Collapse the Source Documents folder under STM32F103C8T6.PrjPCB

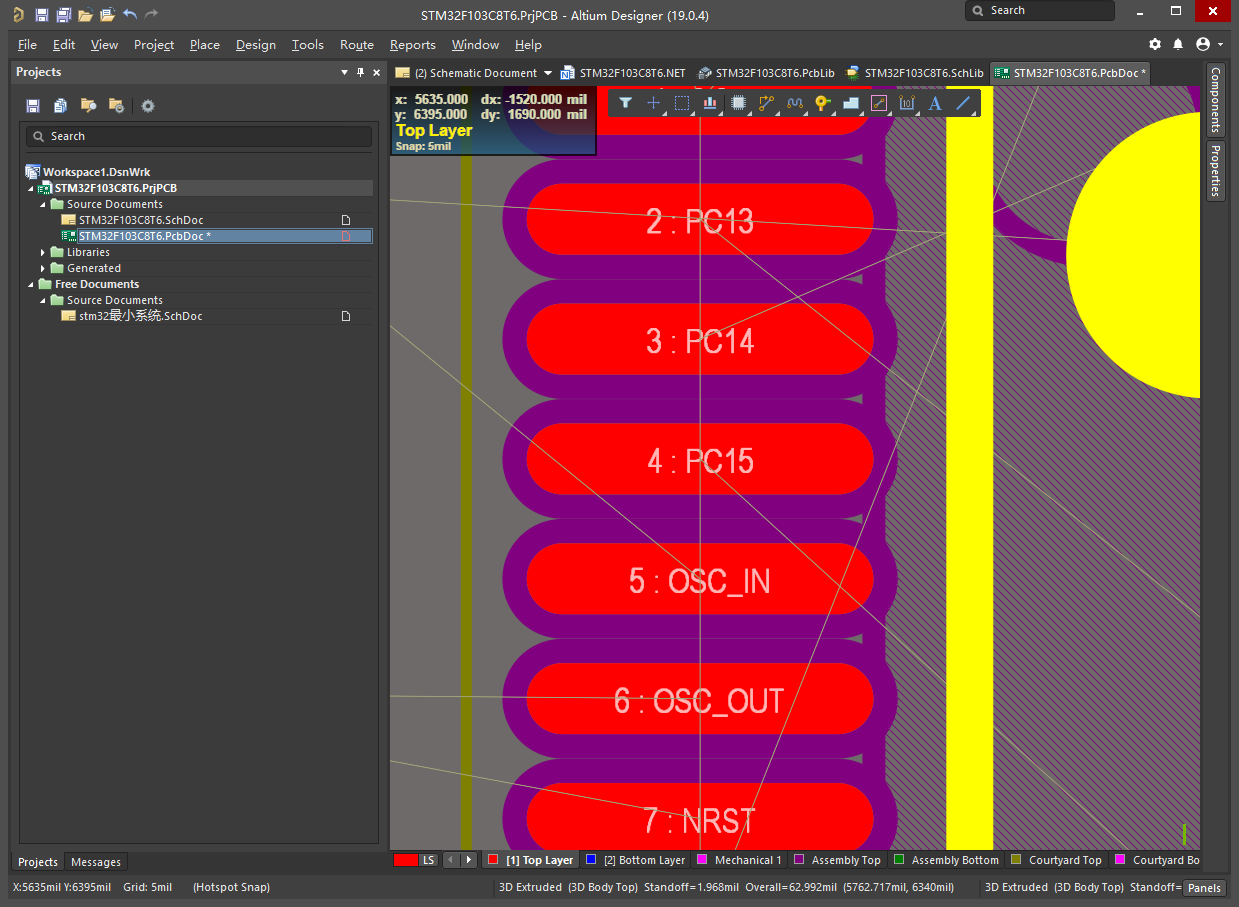pyautogui.click(x=43, y=204)
